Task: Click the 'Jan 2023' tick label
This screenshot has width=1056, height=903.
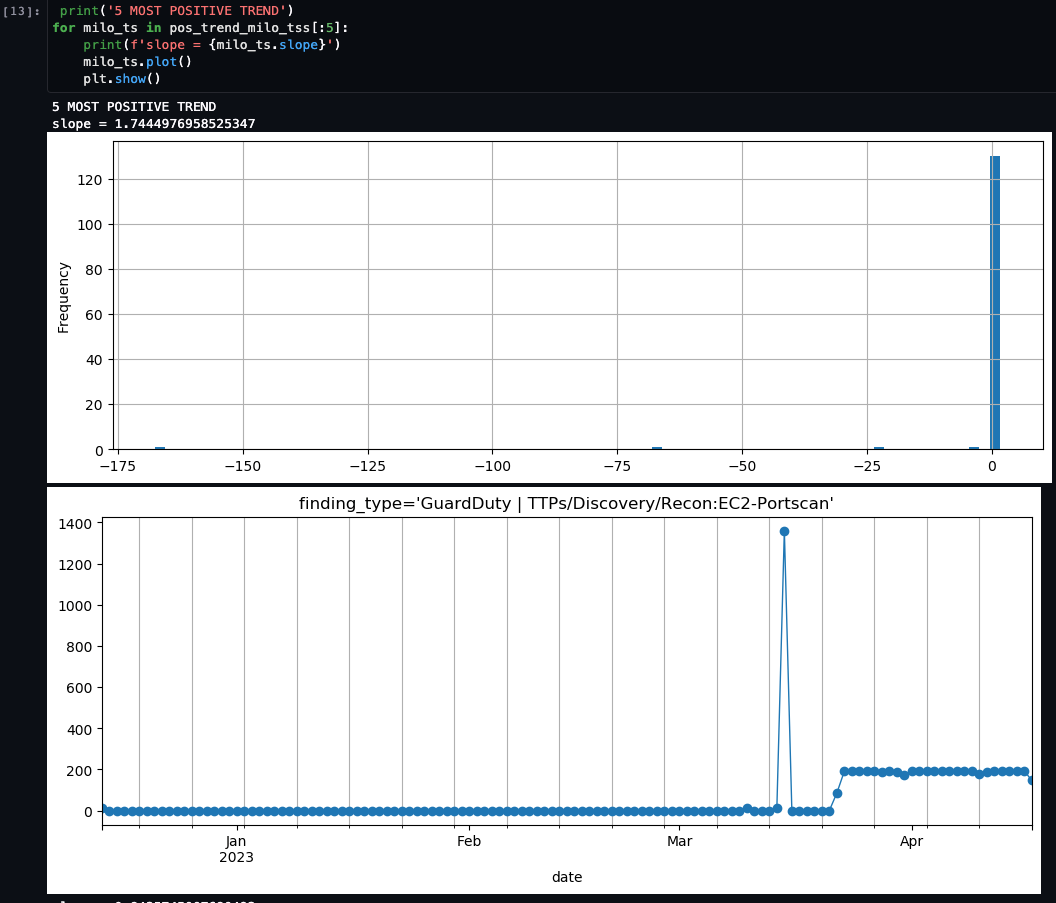Action: tap(234, 849)
